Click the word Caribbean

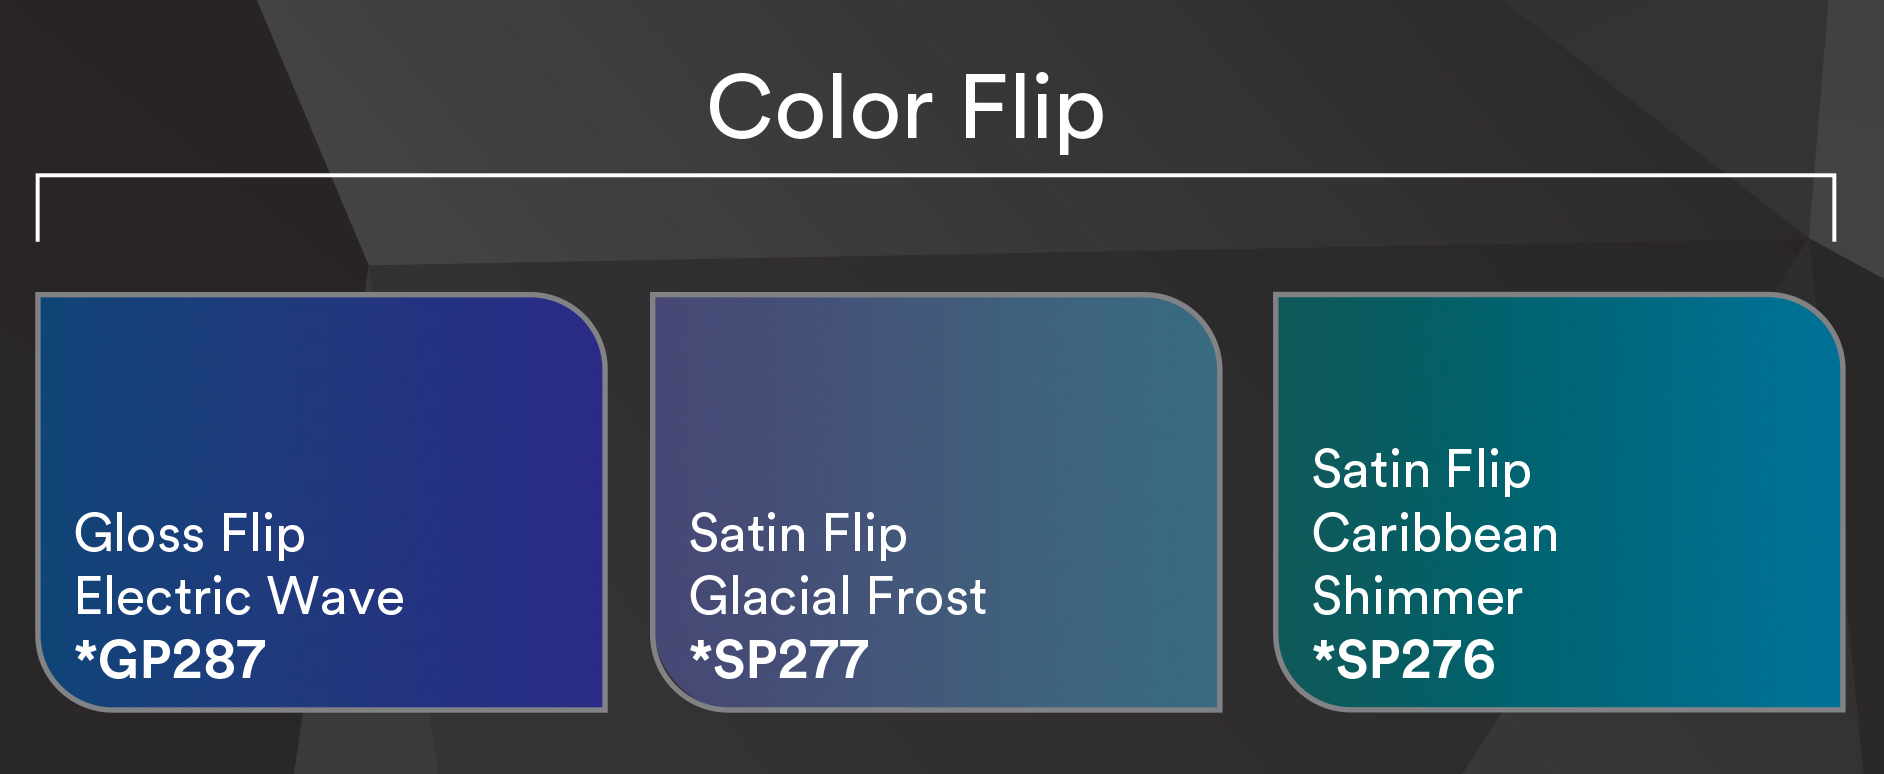coord(1436,534)
